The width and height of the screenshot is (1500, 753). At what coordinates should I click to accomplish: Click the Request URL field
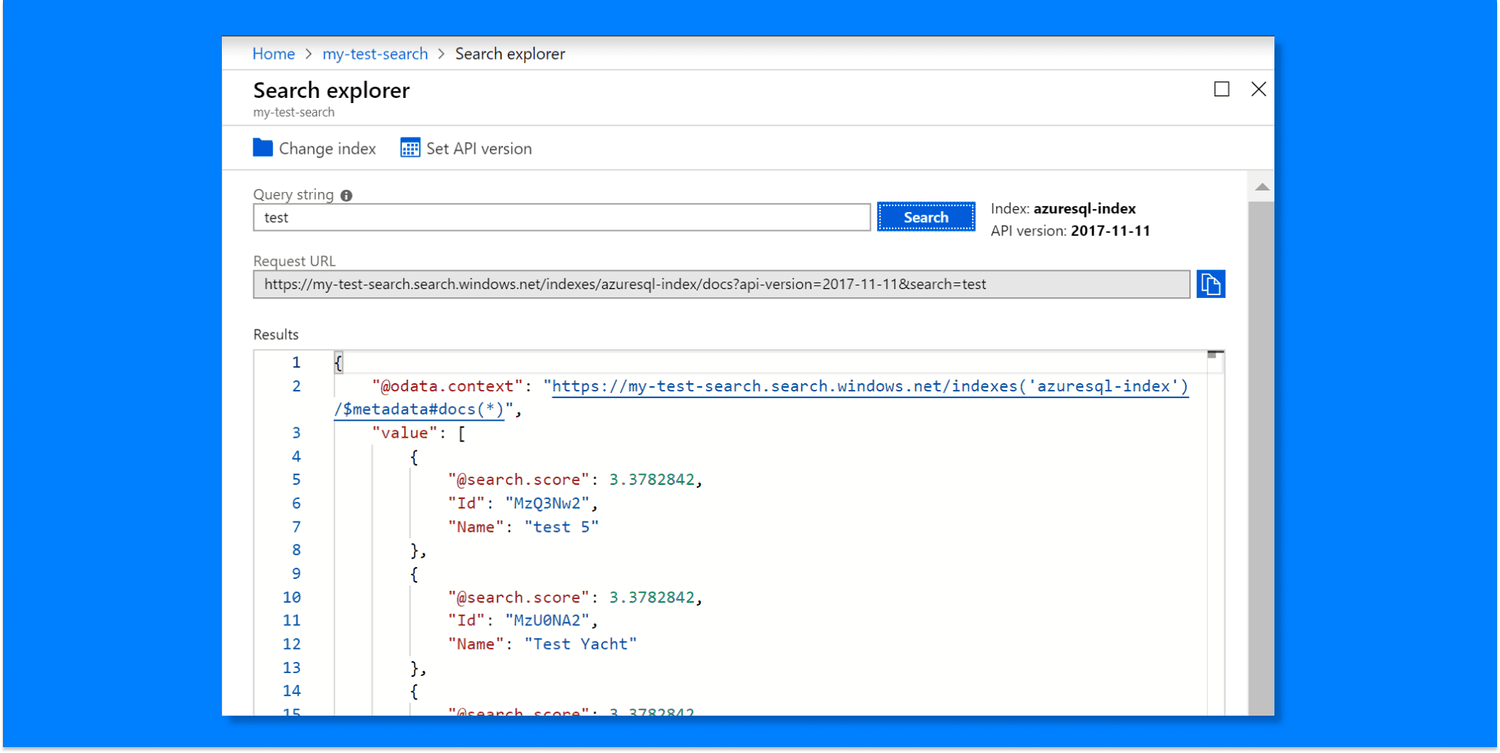pyautogui.click(x=722, y=284)
